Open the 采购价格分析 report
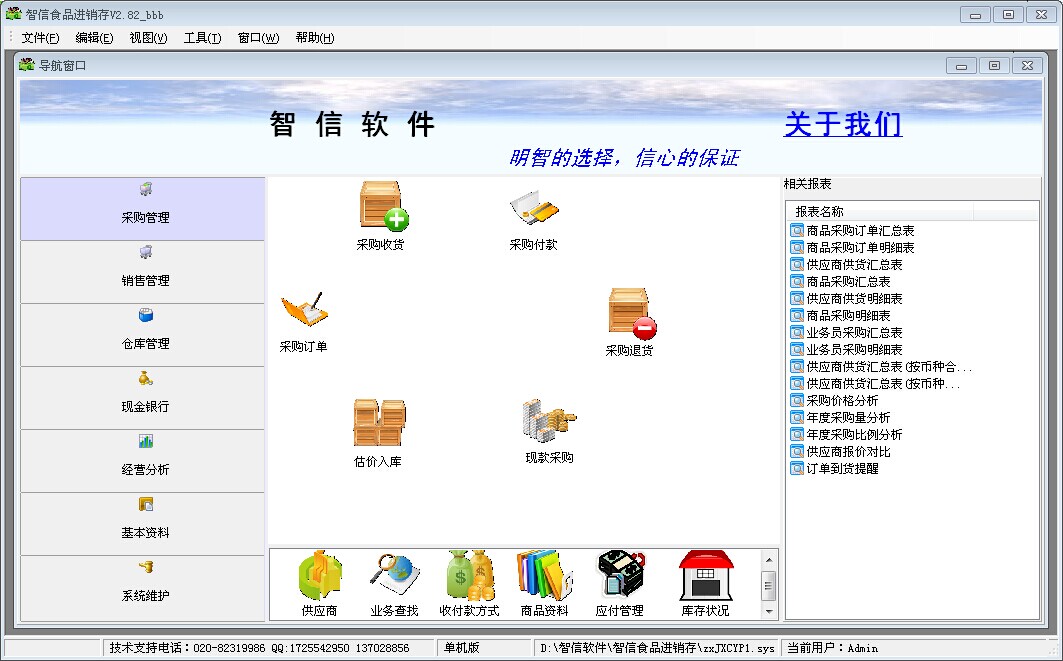Image resolution: width=1063 pixels, height=661 pixels. (x=842, y=401)
